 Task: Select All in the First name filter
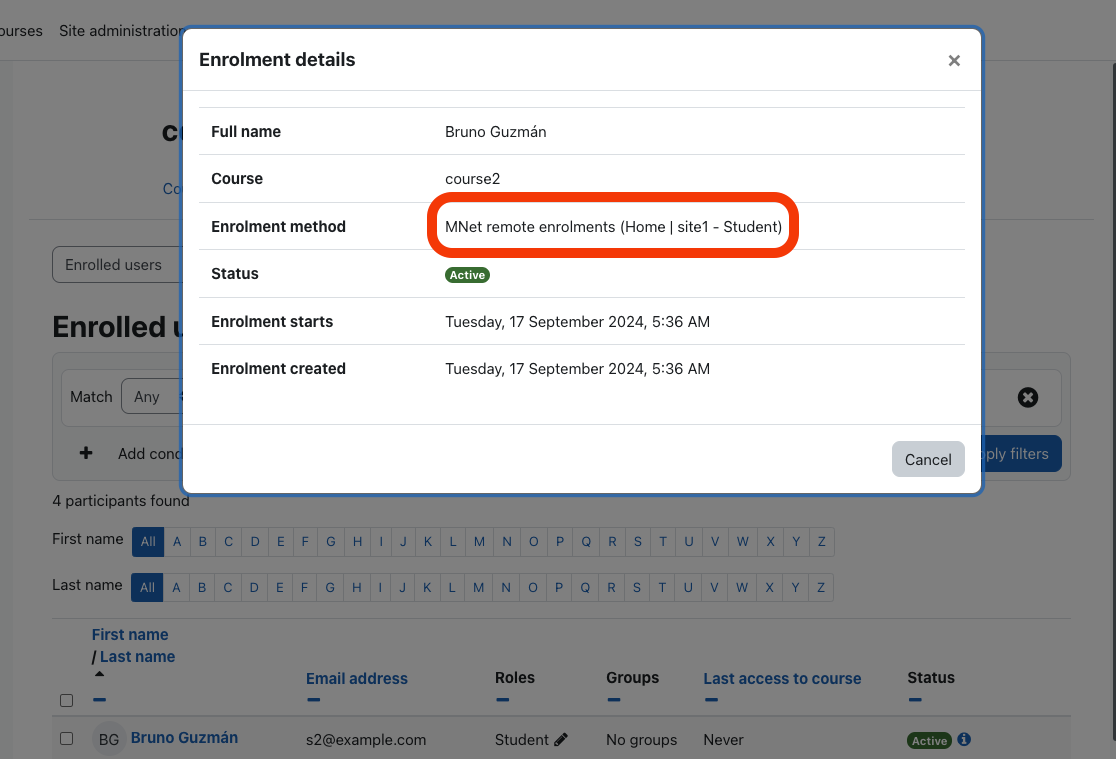148,542
